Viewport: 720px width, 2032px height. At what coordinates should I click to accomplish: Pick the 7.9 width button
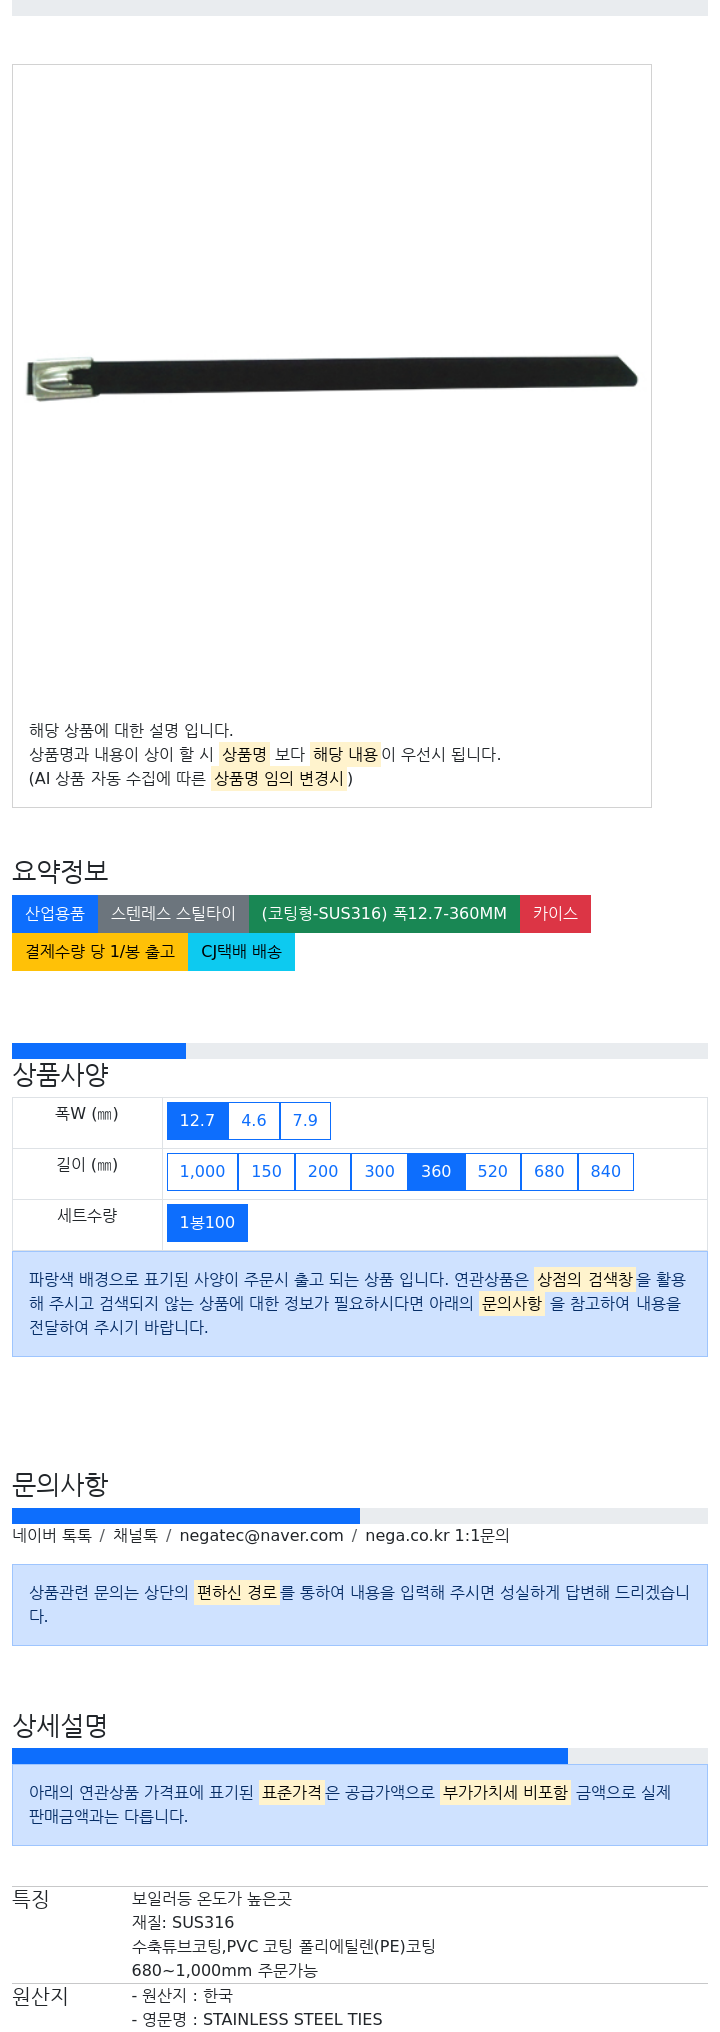305,1121
